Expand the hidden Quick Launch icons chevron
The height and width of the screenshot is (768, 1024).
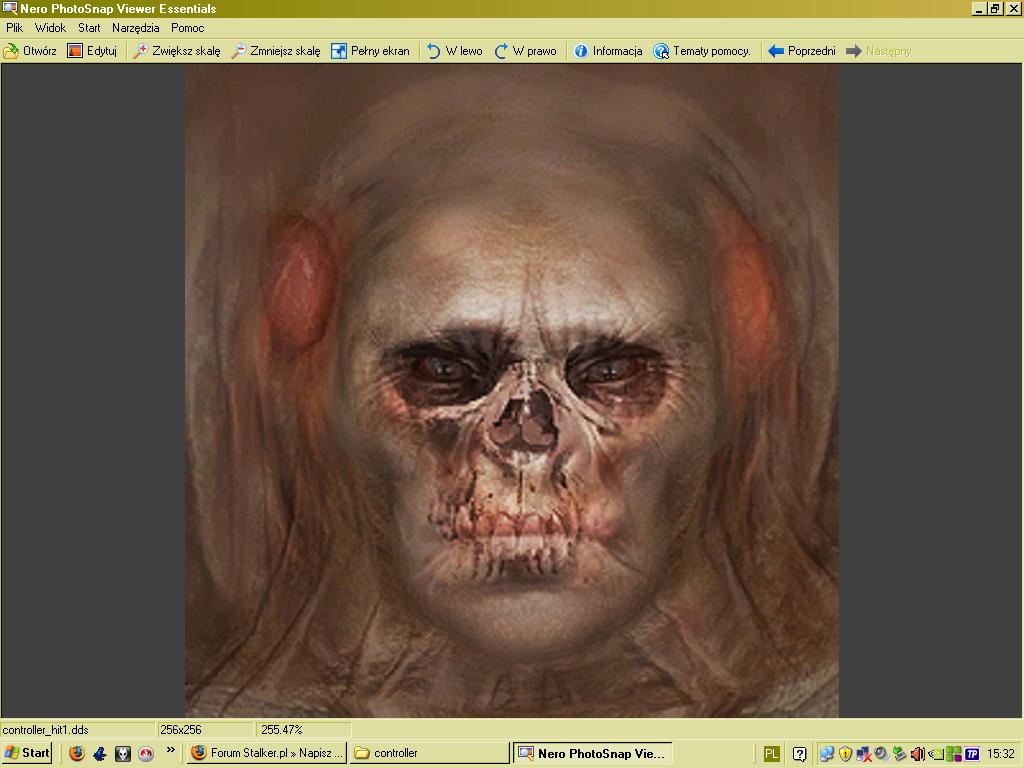[171, 750]
